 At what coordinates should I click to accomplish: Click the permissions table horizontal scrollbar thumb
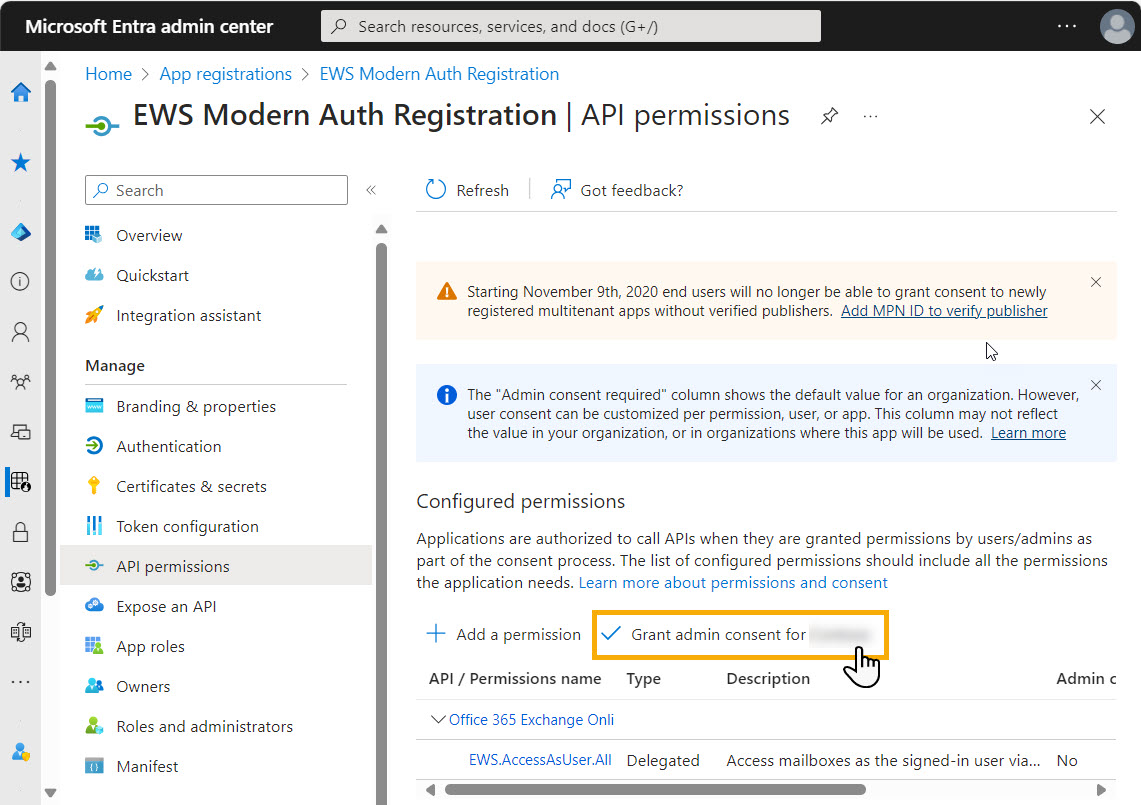point(655,790)
